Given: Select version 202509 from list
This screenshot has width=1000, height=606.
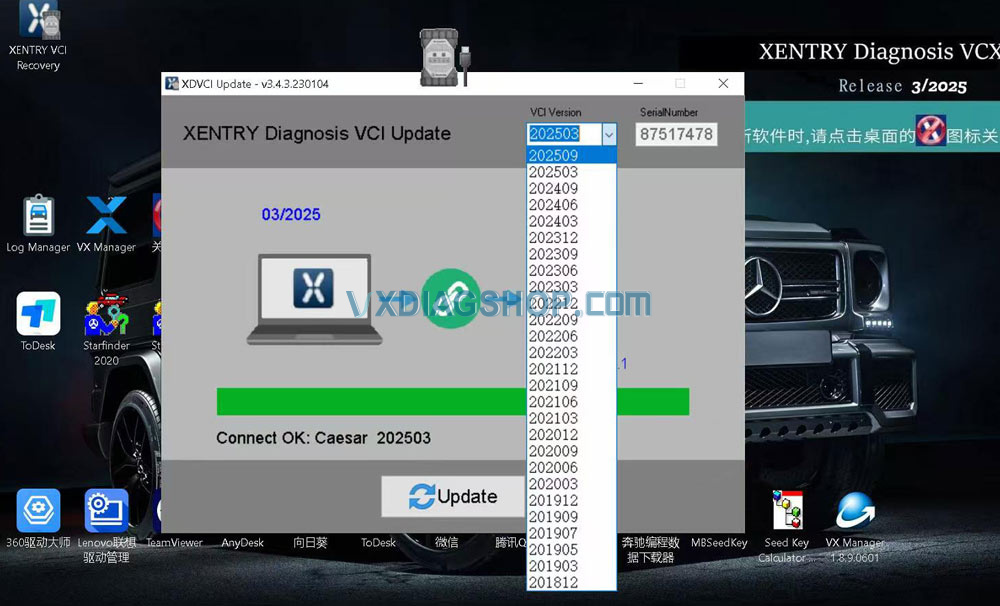Looking at the screenshot, I should tap(571, 156).
